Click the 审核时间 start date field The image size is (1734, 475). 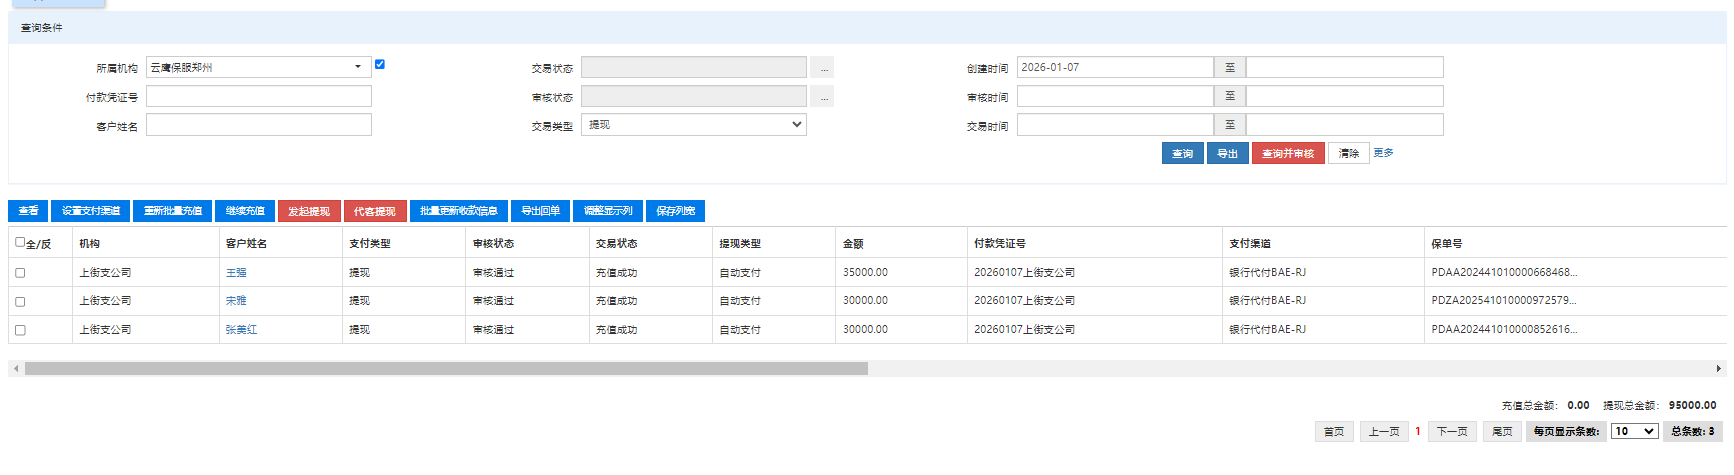point(1115,96)
